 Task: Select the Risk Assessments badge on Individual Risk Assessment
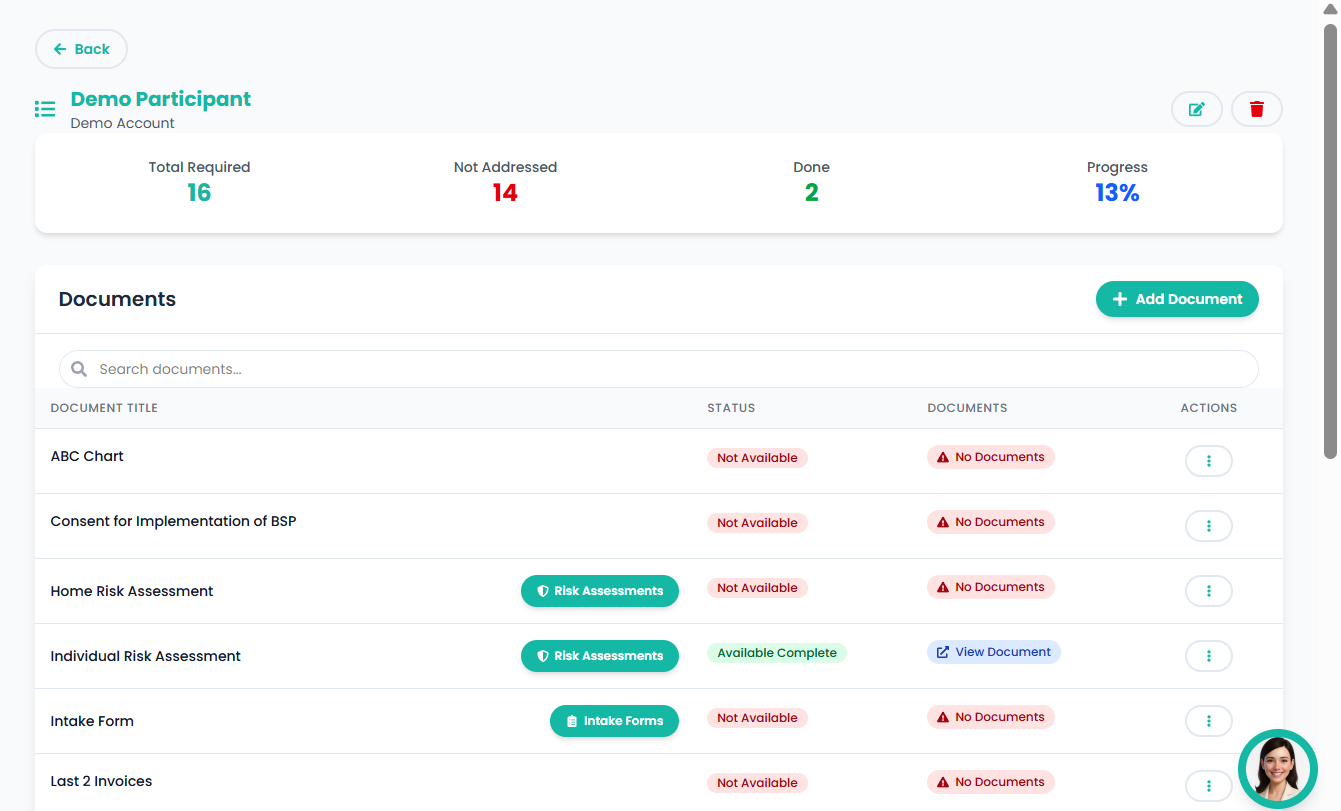(x=600, y=655)
